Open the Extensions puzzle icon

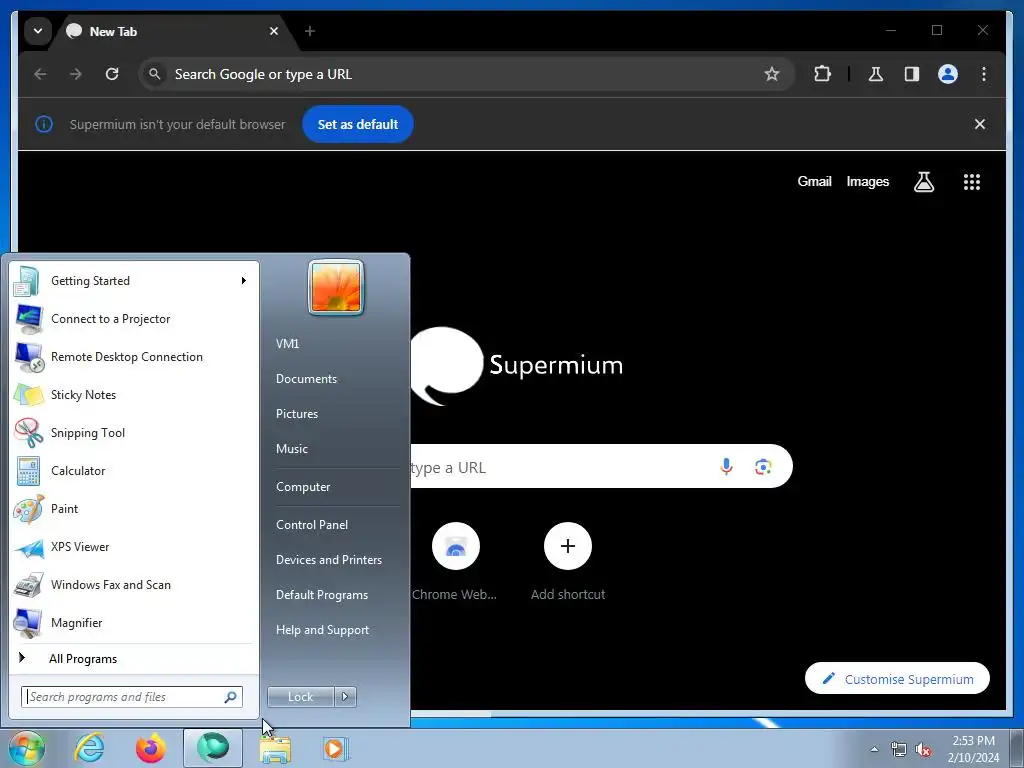coord(822,74)
